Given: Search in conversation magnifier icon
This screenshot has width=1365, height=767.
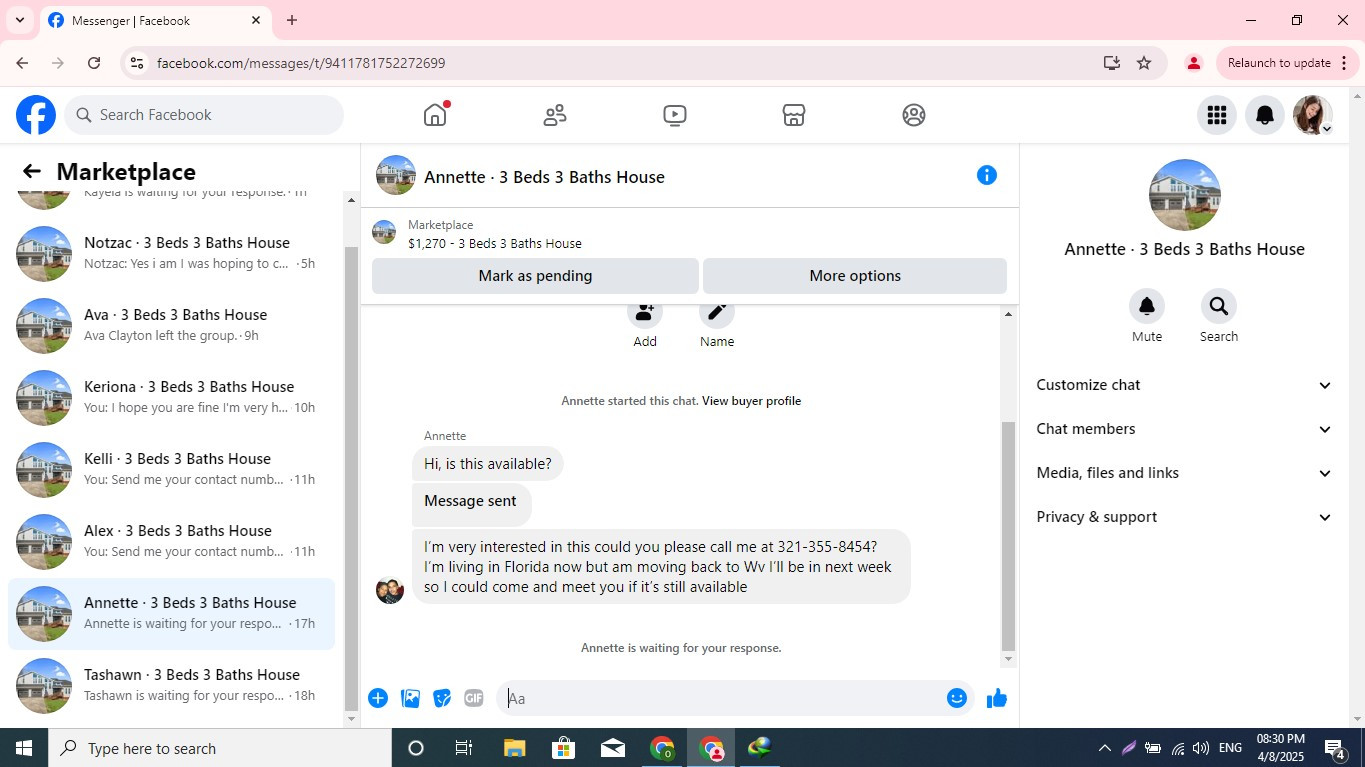Looking at the screenshot, I should pyautogui.click(x=1219, y=306).
